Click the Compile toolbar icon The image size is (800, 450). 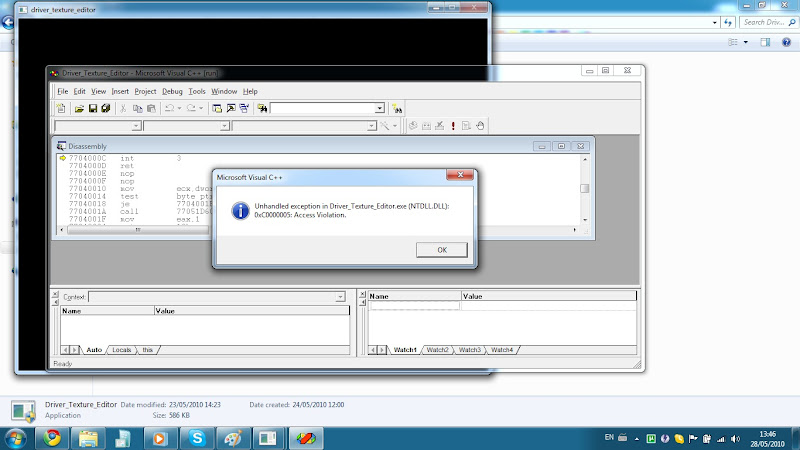point(413,126)
